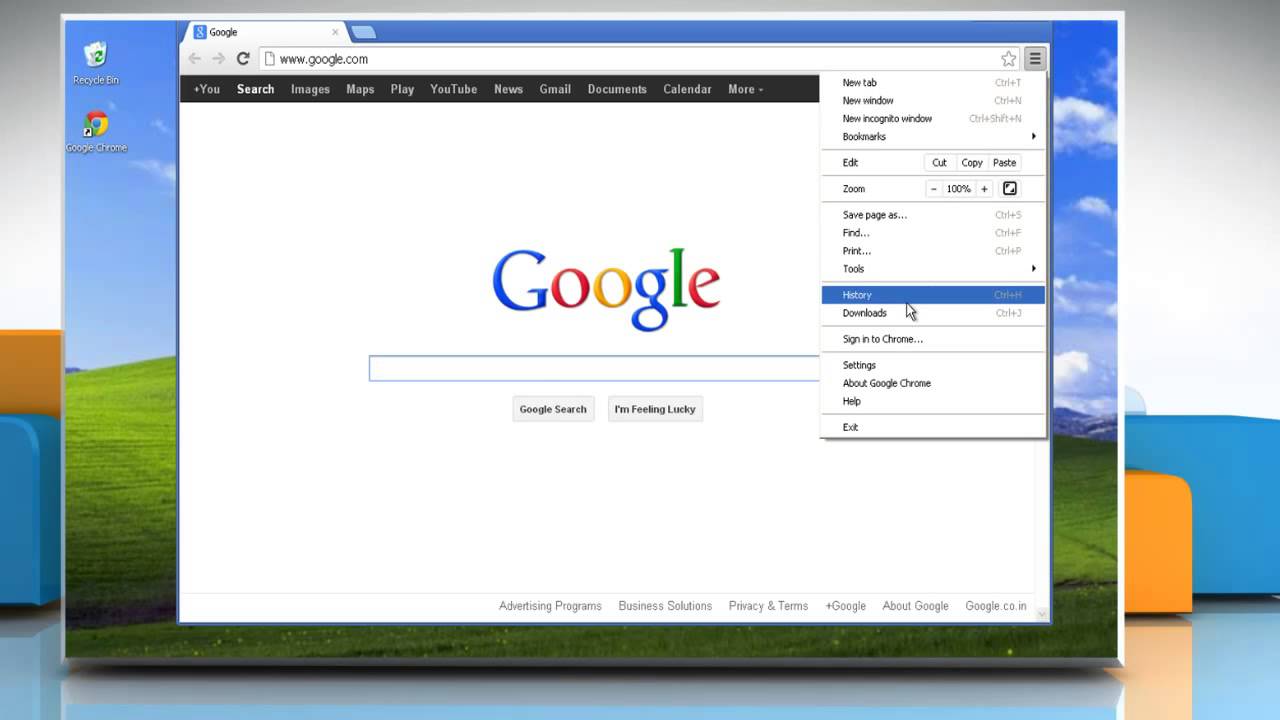Screen dimensions: 1280x720
Task: Choose New window in the menu
Action: click(x=933, y=101)
